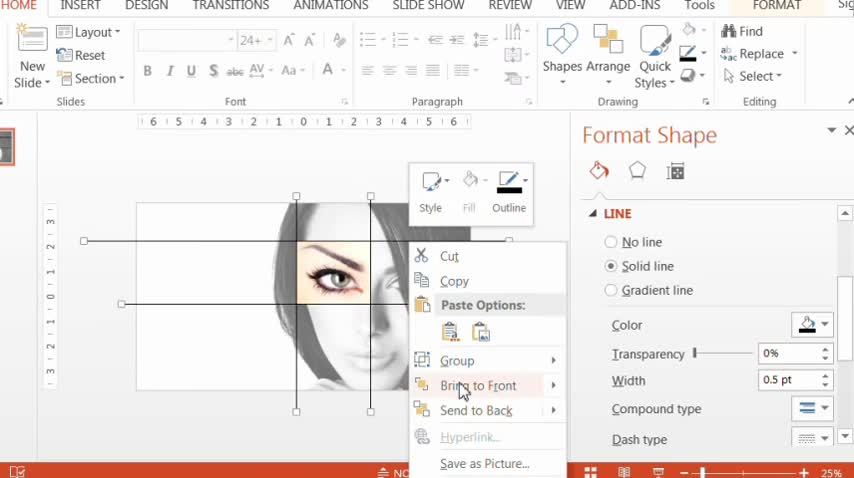This screenshot has height=478, width=854.
Task: Collapse the LINE section
Action: tap(593, 214)
